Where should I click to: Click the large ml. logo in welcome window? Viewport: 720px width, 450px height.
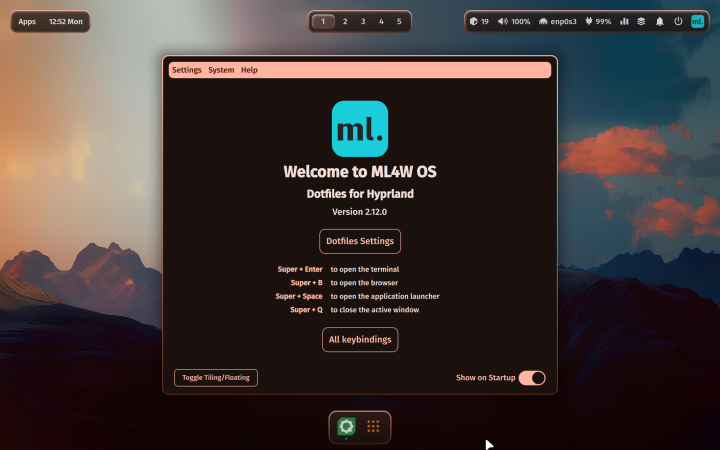[x=360, y=129]
